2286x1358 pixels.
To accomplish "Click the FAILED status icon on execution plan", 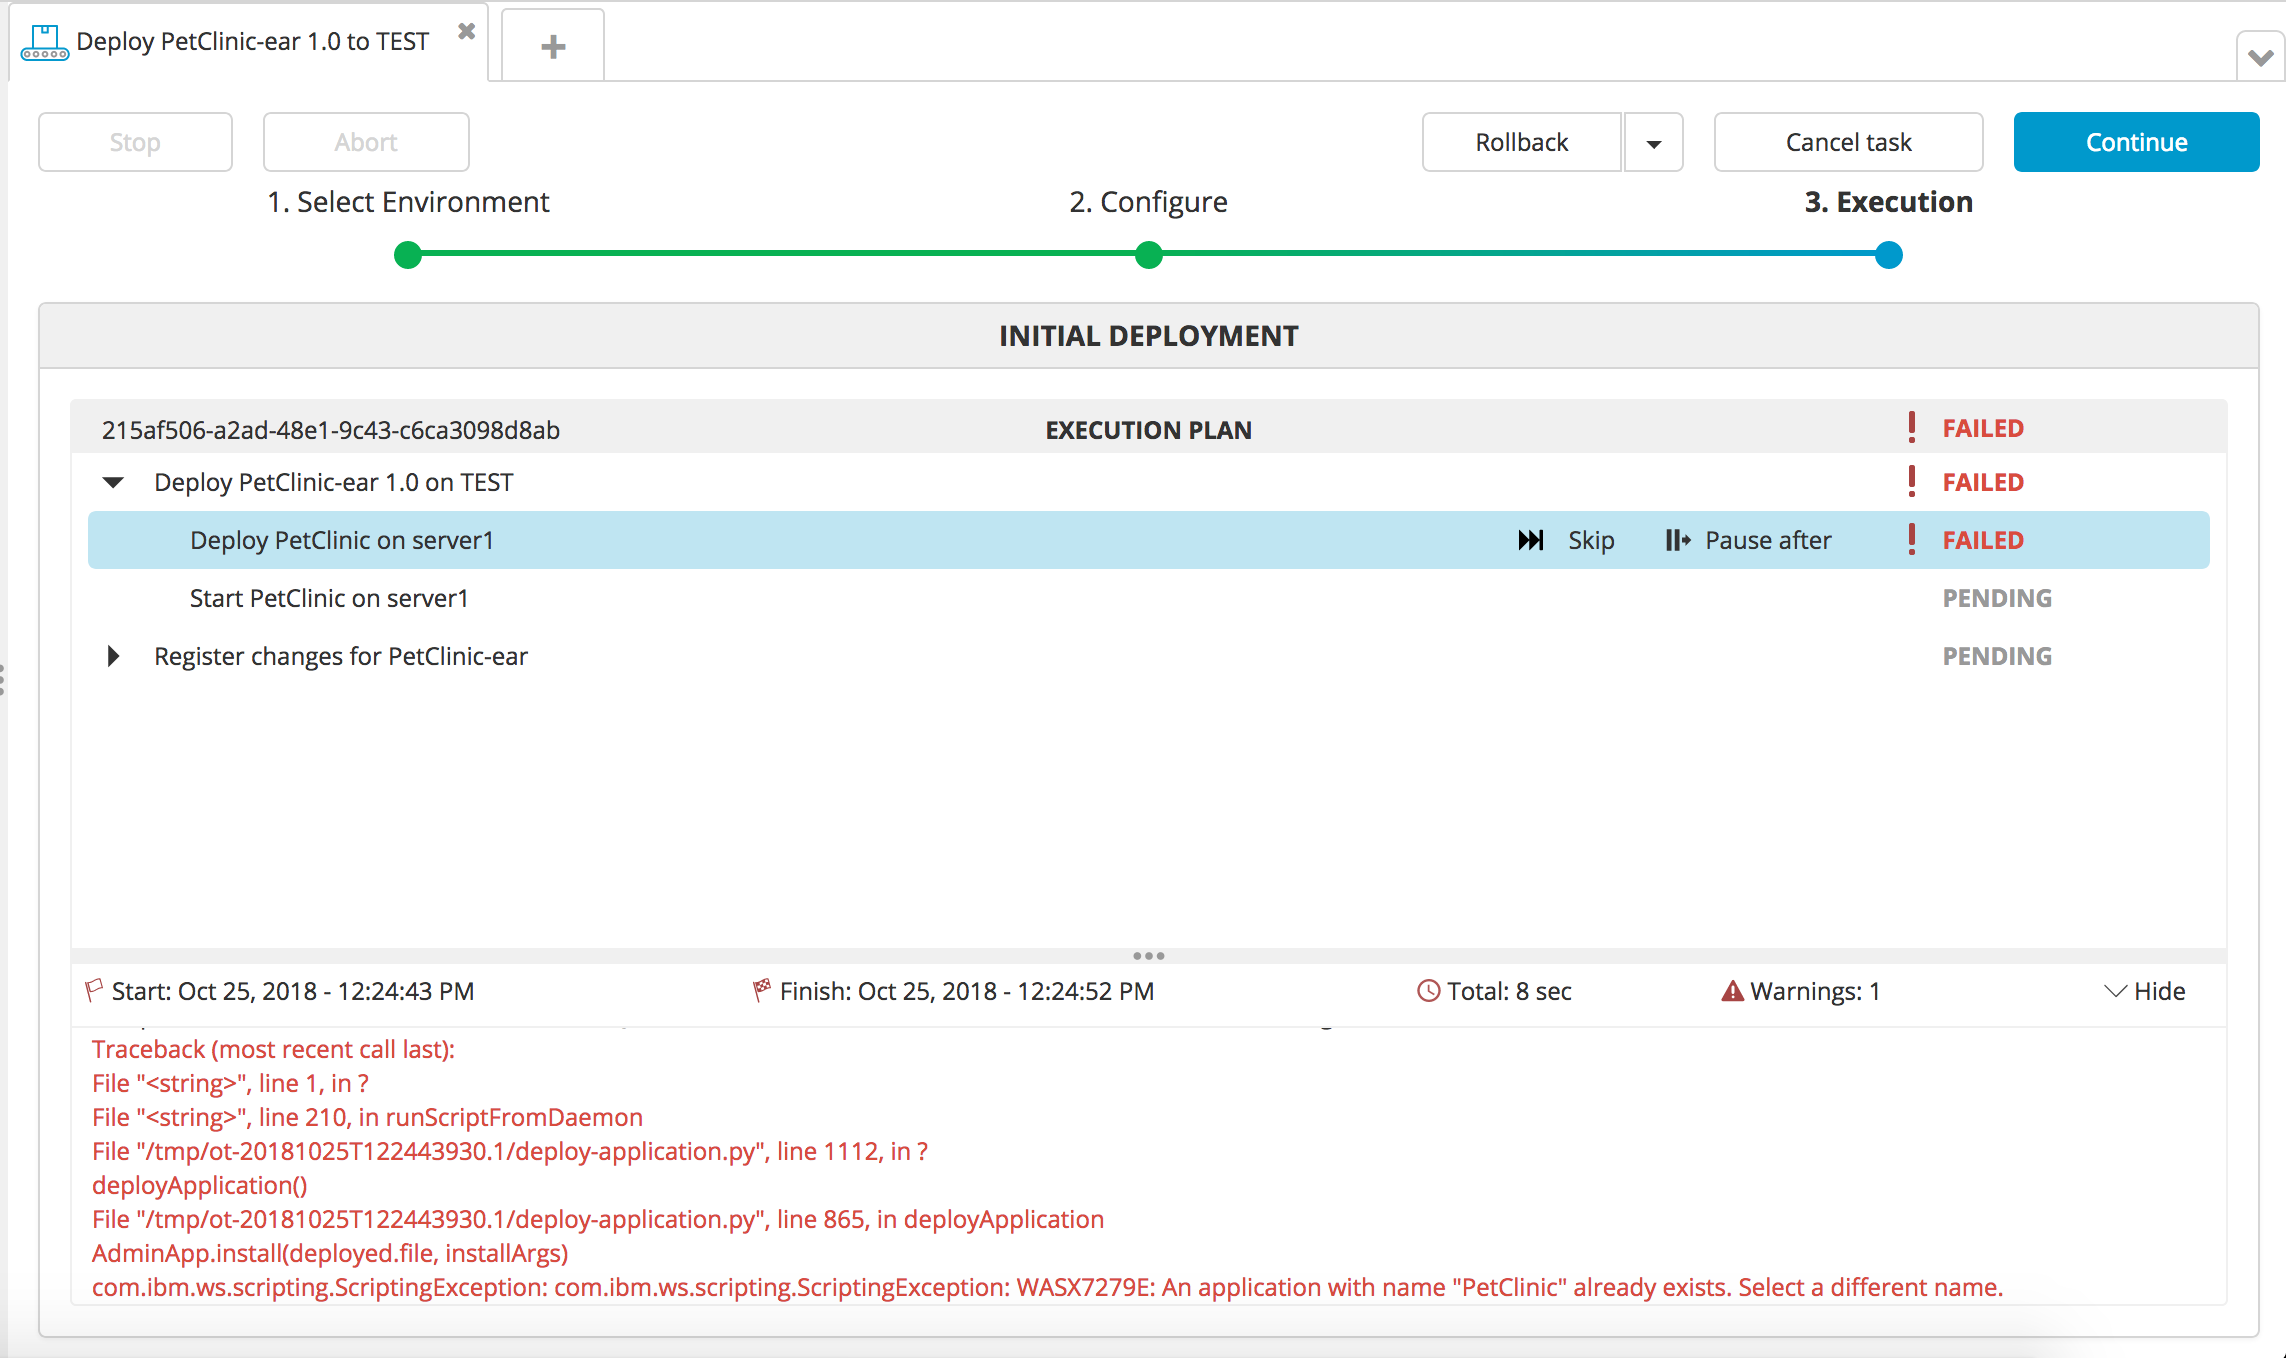I will (x=1913, y=428).
